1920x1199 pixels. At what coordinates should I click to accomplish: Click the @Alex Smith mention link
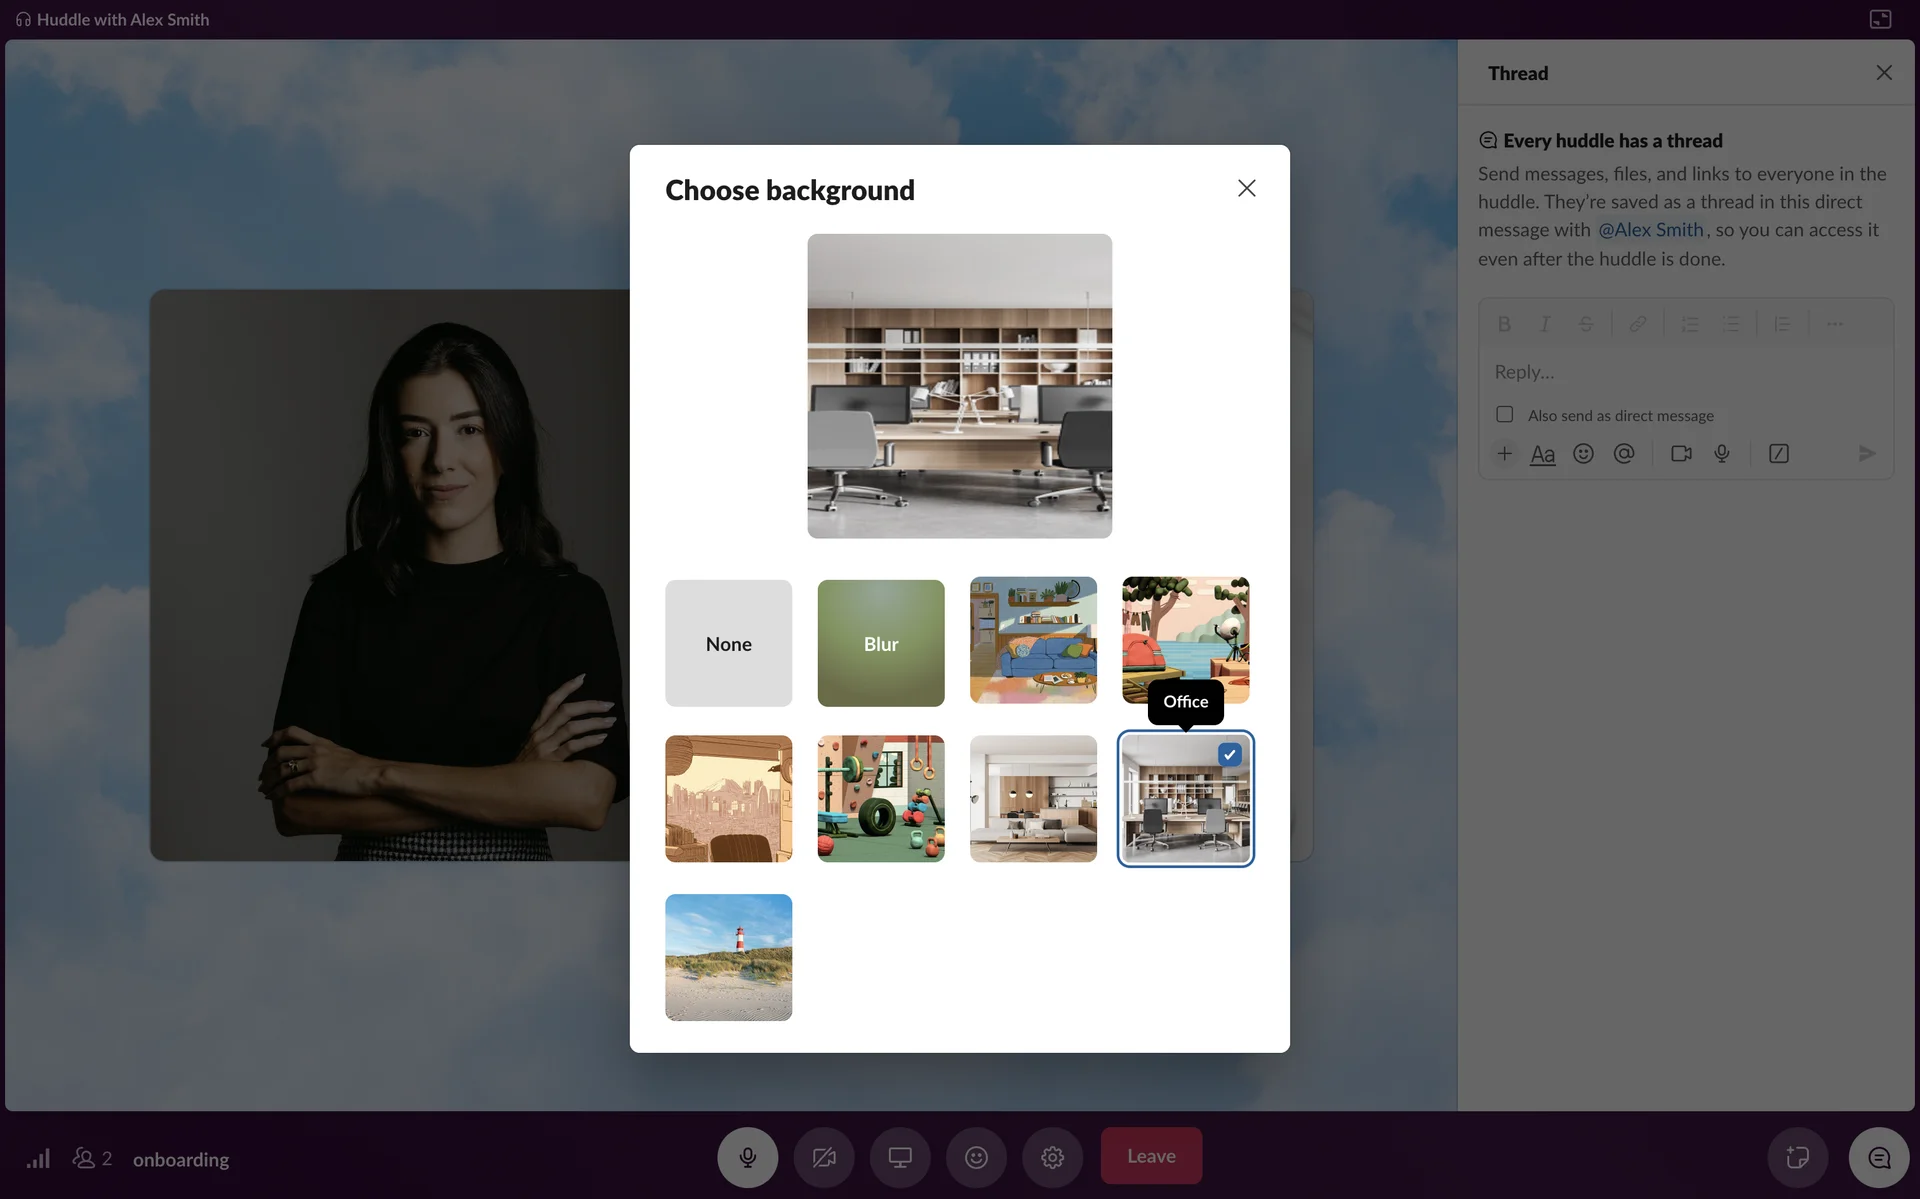(x=1650, y=230)
